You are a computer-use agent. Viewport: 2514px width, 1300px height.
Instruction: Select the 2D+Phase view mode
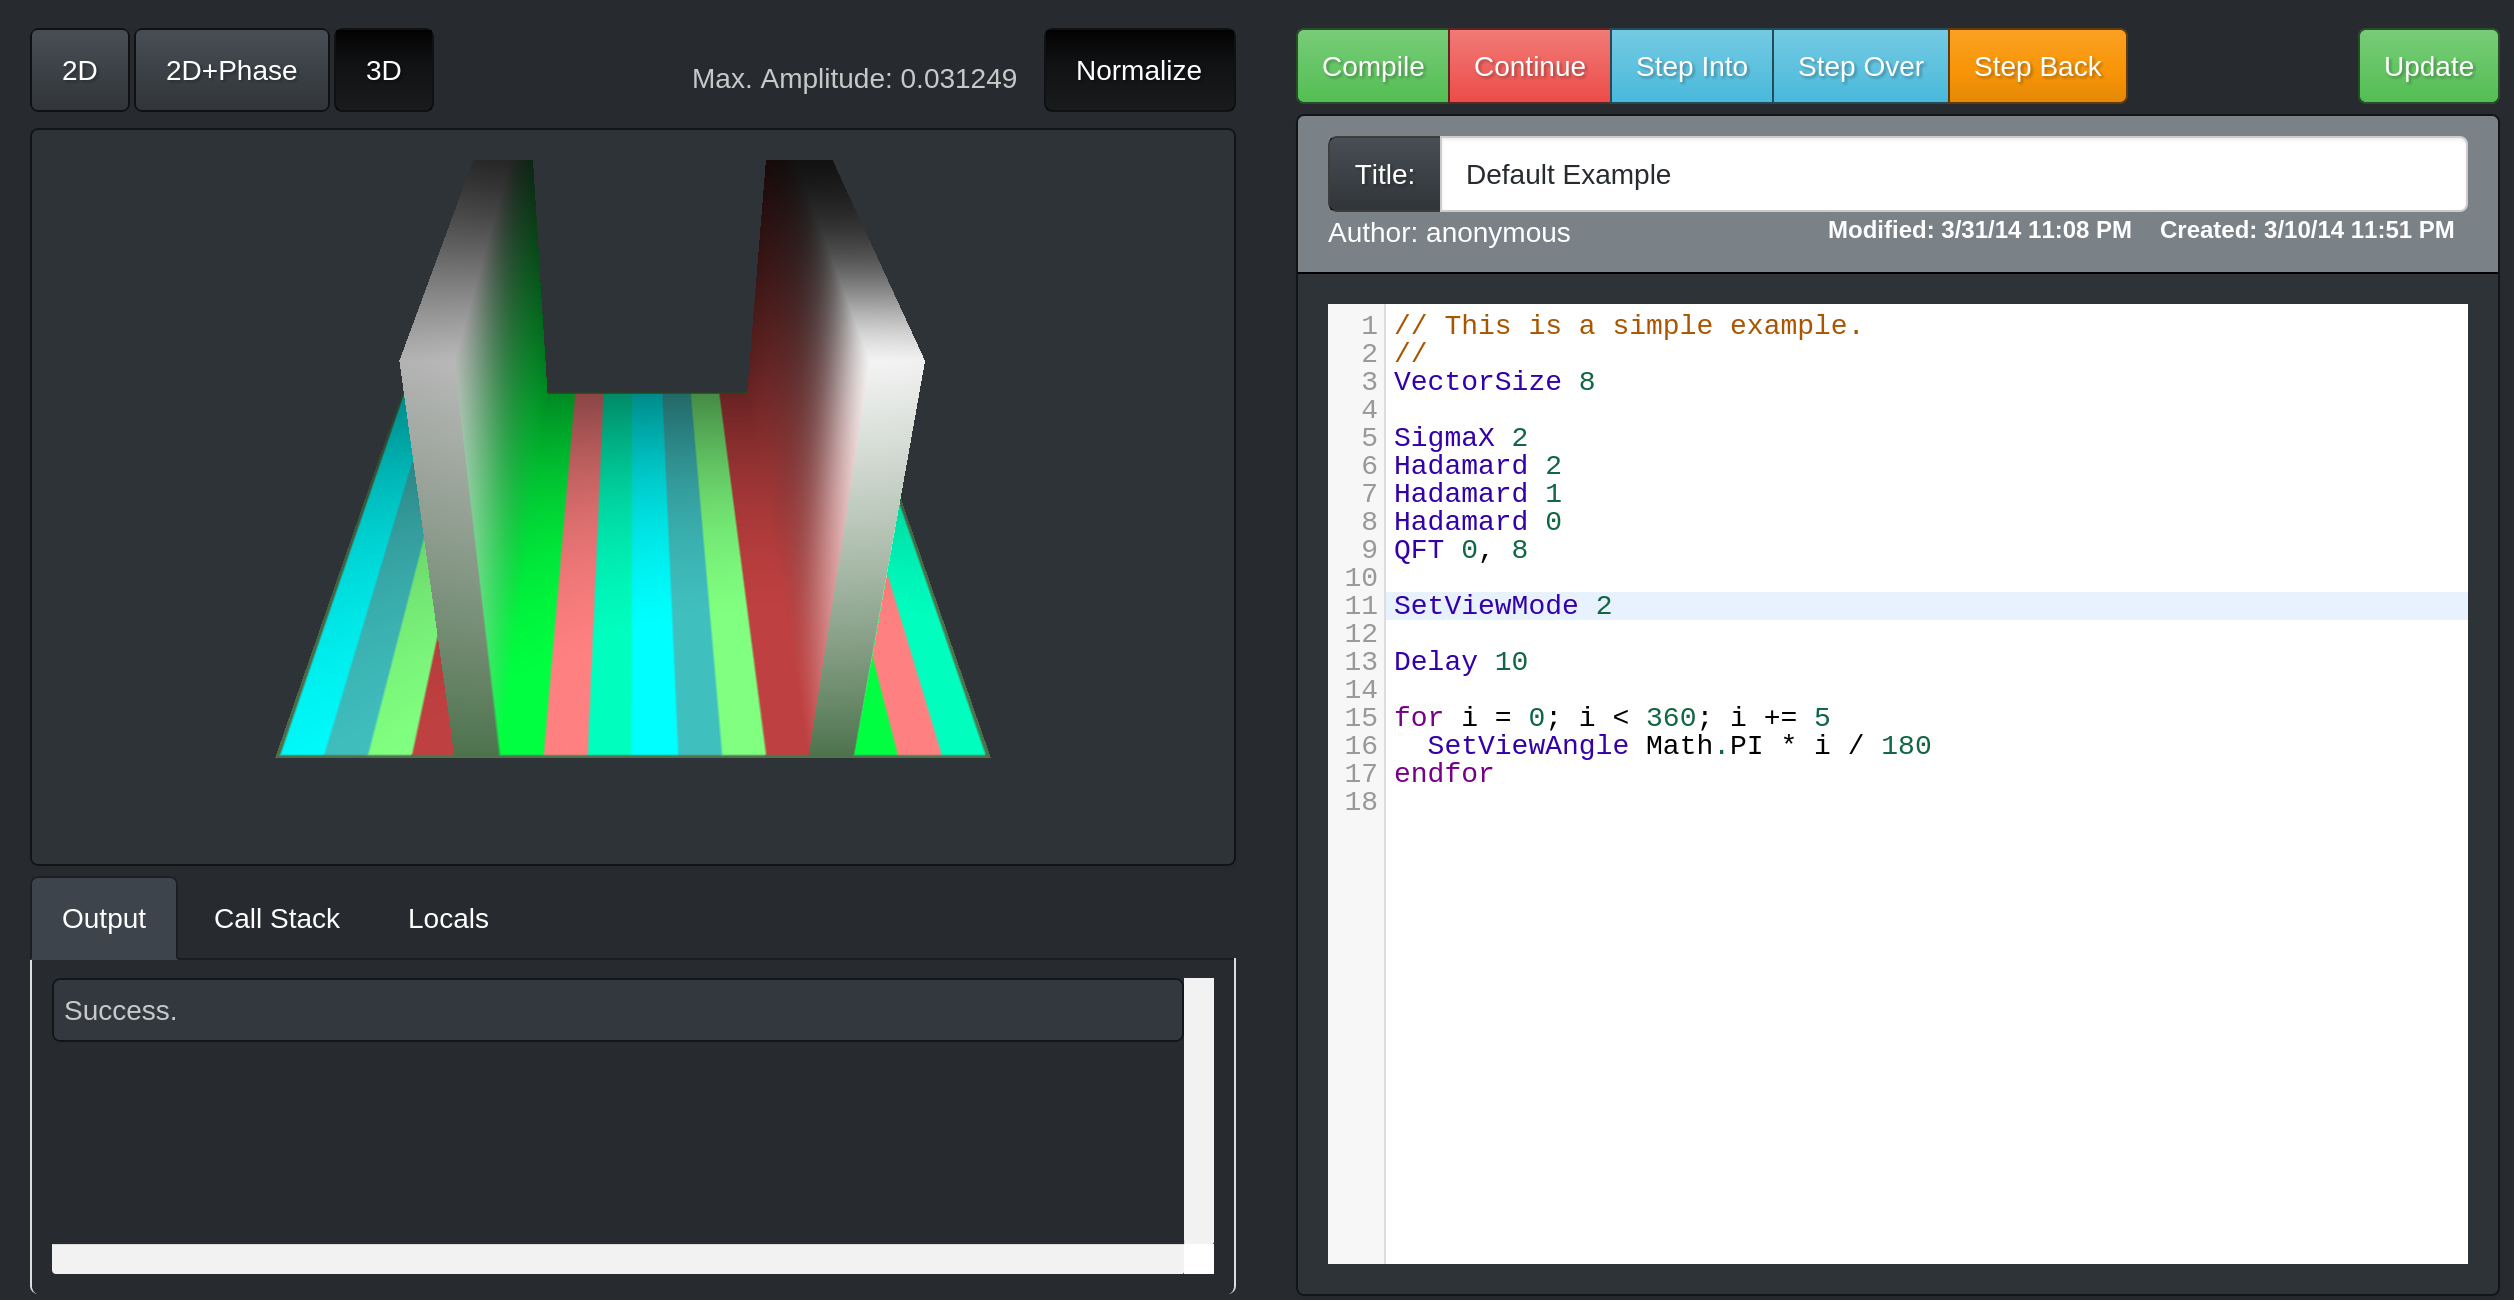pyautogui.click(x=232, y=70)
